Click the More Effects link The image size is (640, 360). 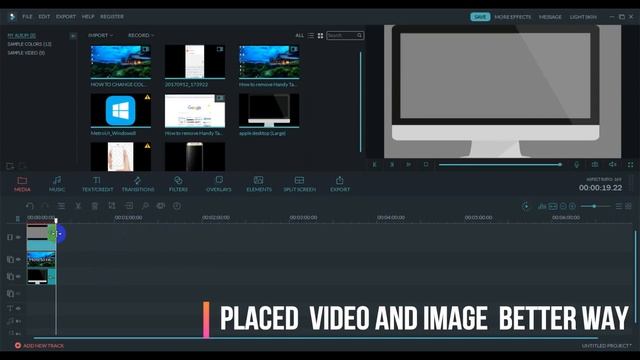point(513,17)
